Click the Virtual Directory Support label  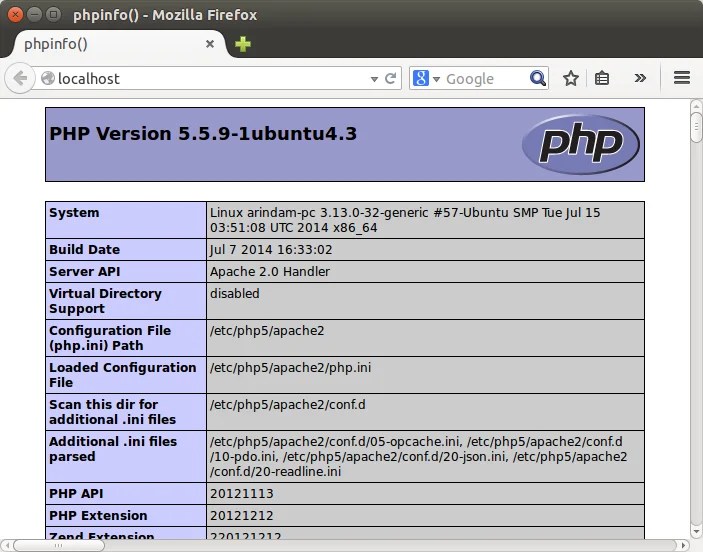[x=105, y=301]
